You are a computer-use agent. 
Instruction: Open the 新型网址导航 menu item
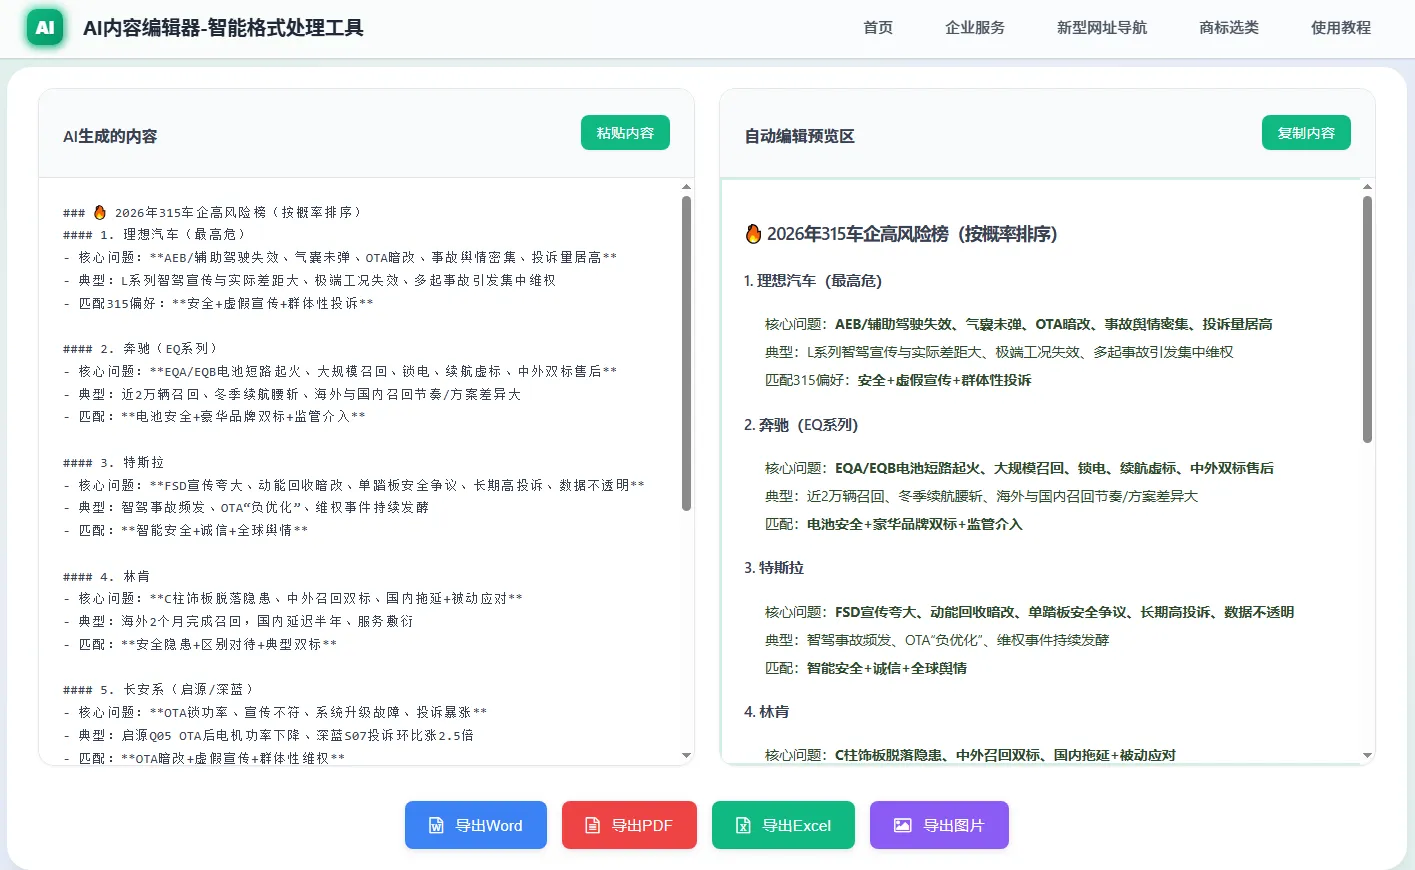[x=1101, y=28]
